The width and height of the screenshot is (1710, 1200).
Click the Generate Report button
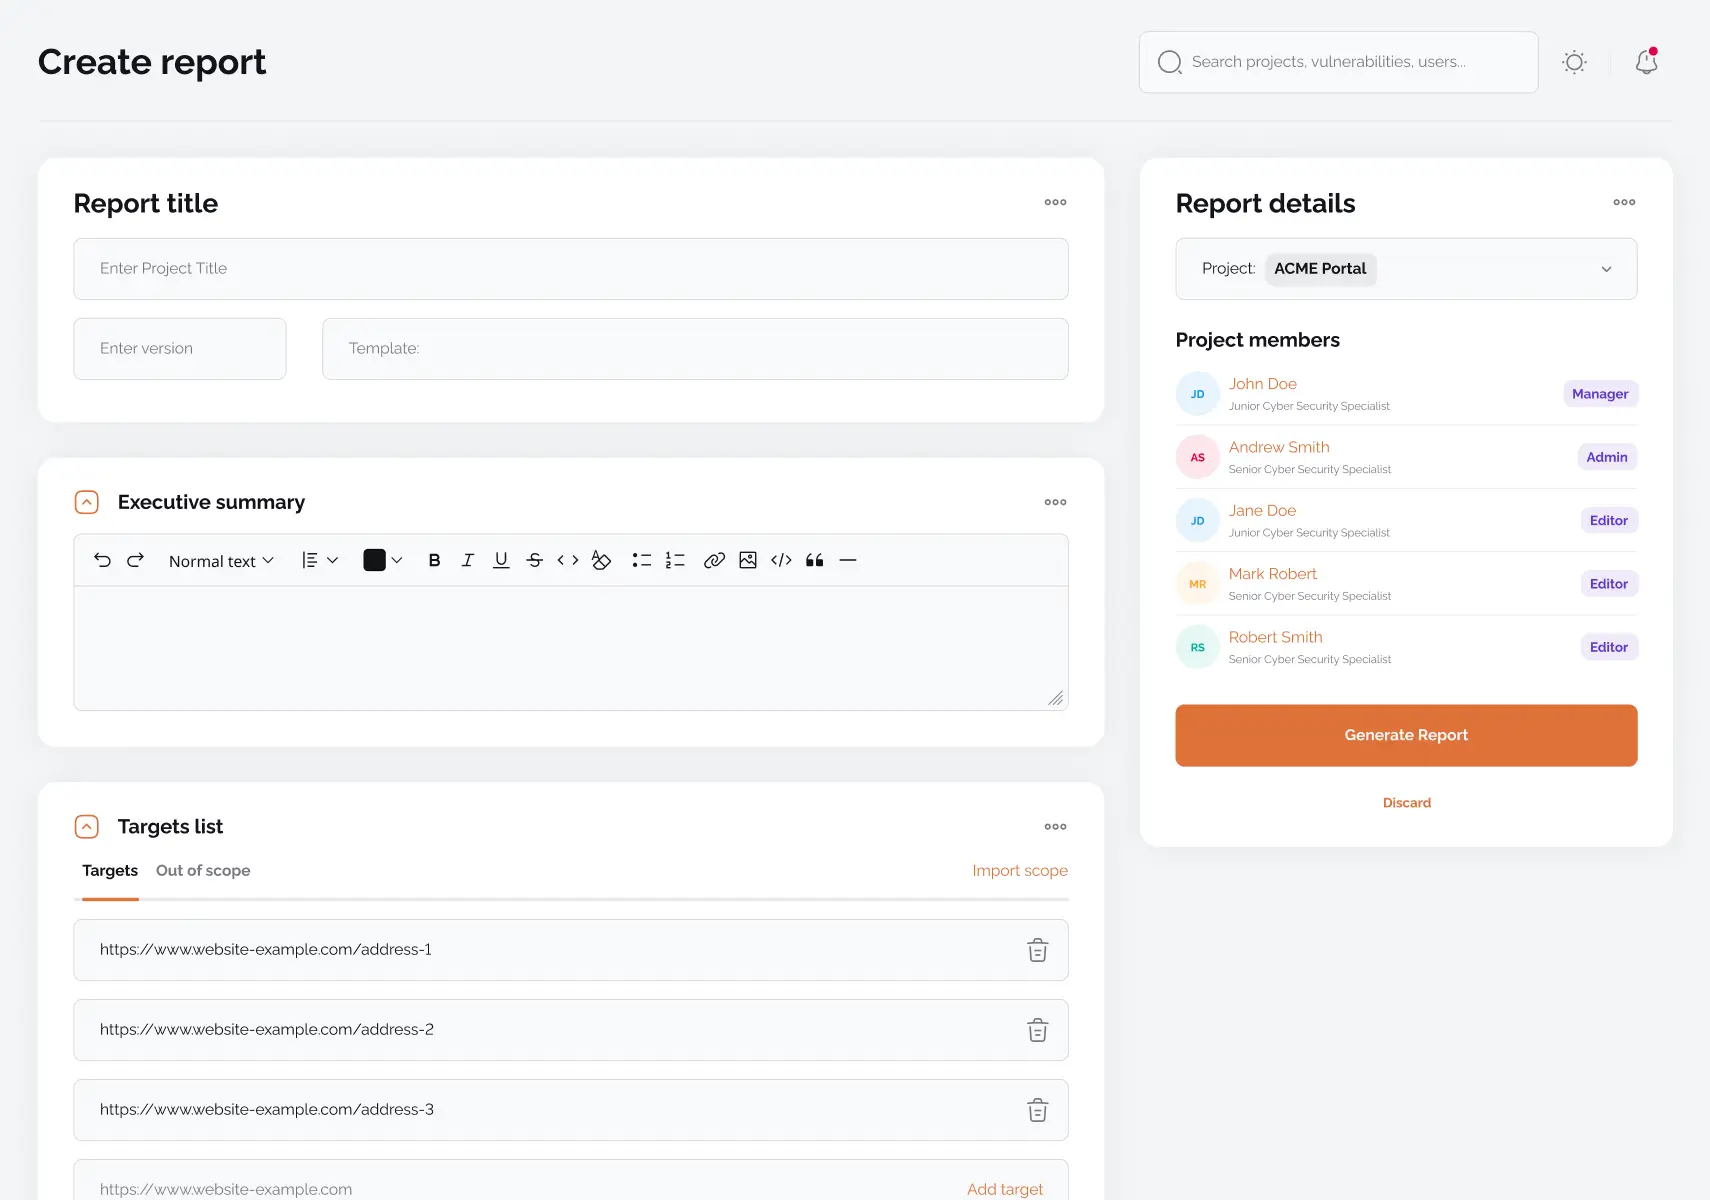[1405, 735]
